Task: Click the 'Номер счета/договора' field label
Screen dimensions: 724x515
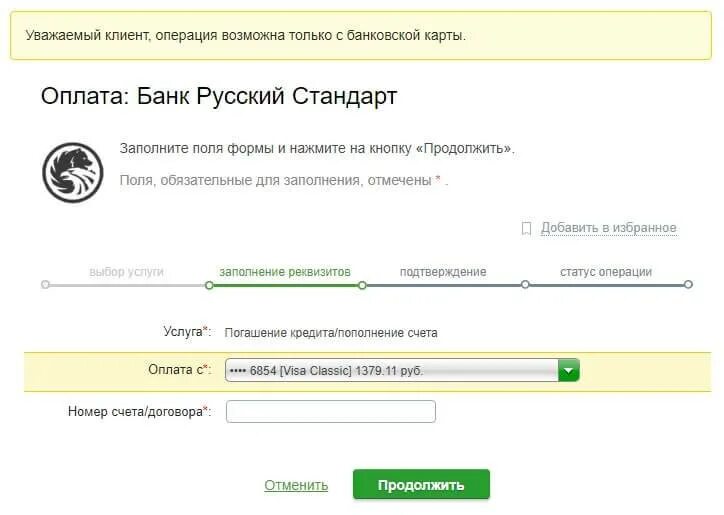Action: (139, 411)
